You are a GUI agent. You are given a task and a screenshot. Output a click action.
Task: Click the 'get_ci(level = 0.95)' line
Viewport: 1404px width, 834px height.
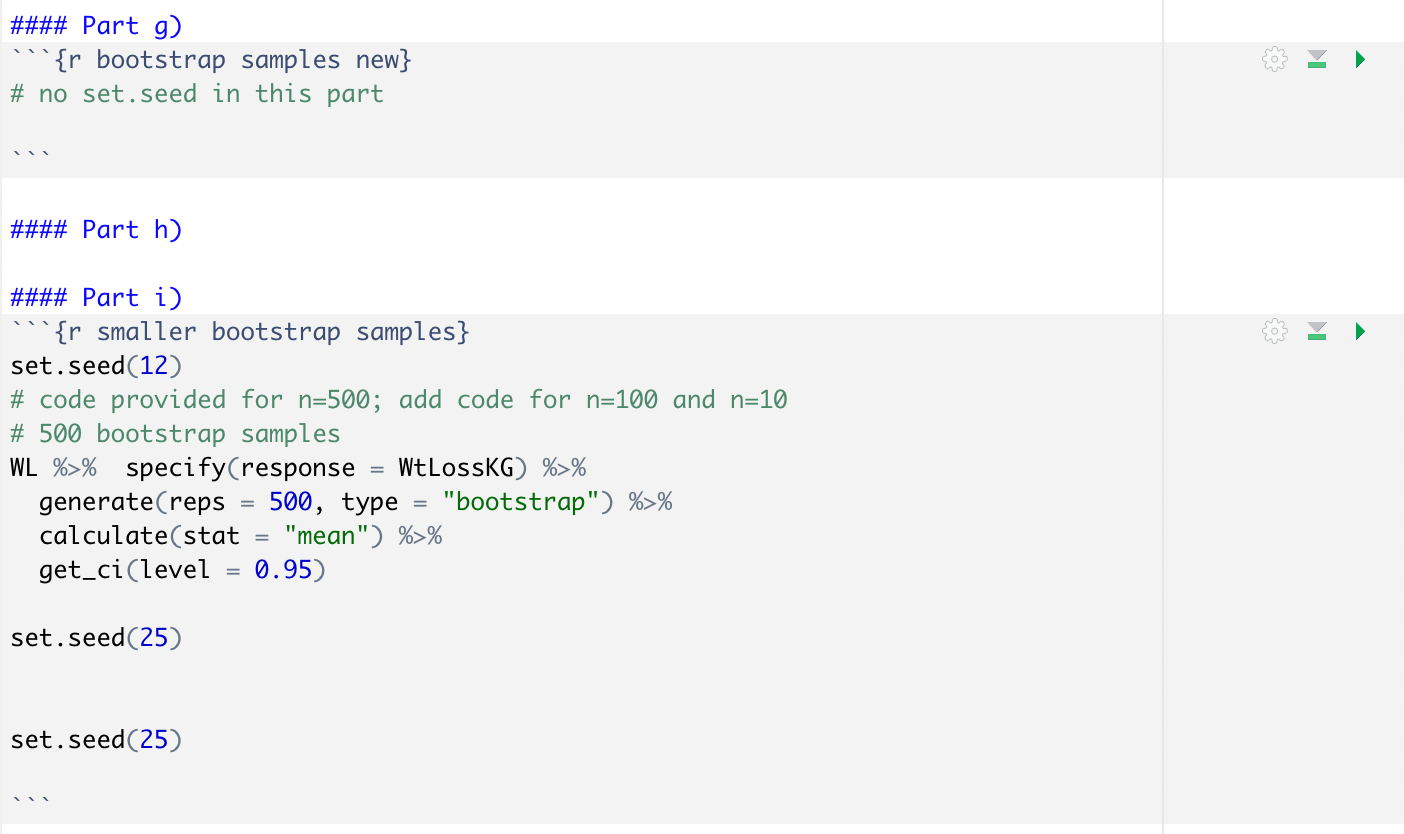tap(182, 570)
